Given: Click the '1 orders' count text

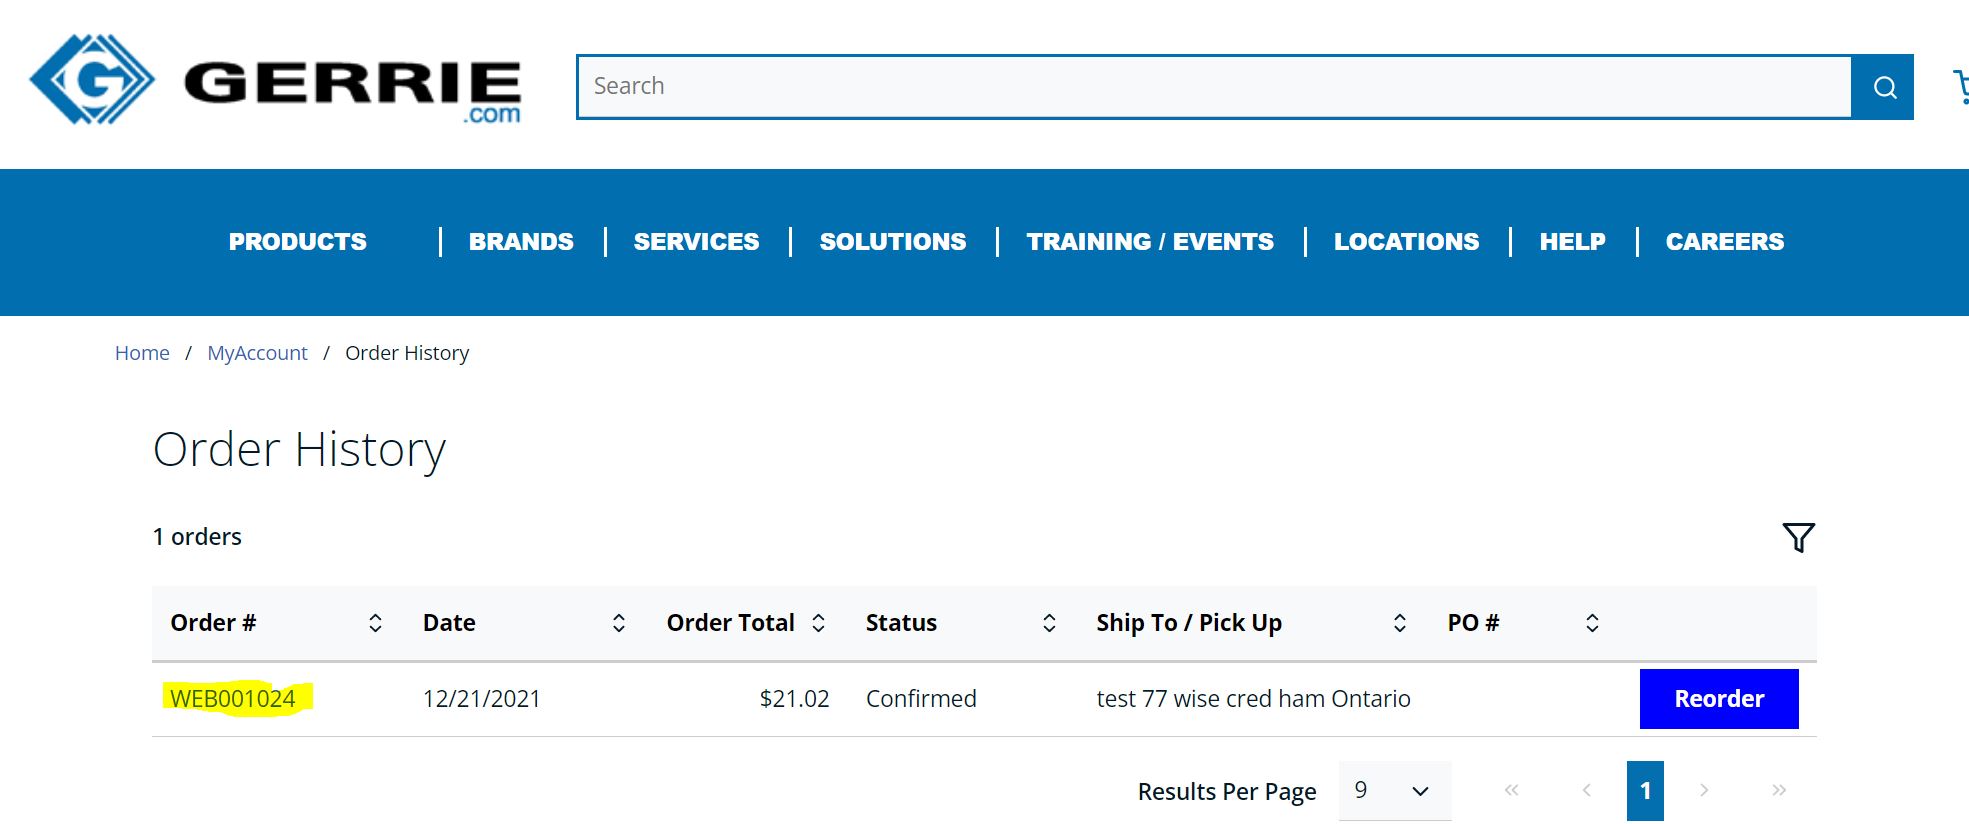Looking at the screenshot, I should click(197, 537).
